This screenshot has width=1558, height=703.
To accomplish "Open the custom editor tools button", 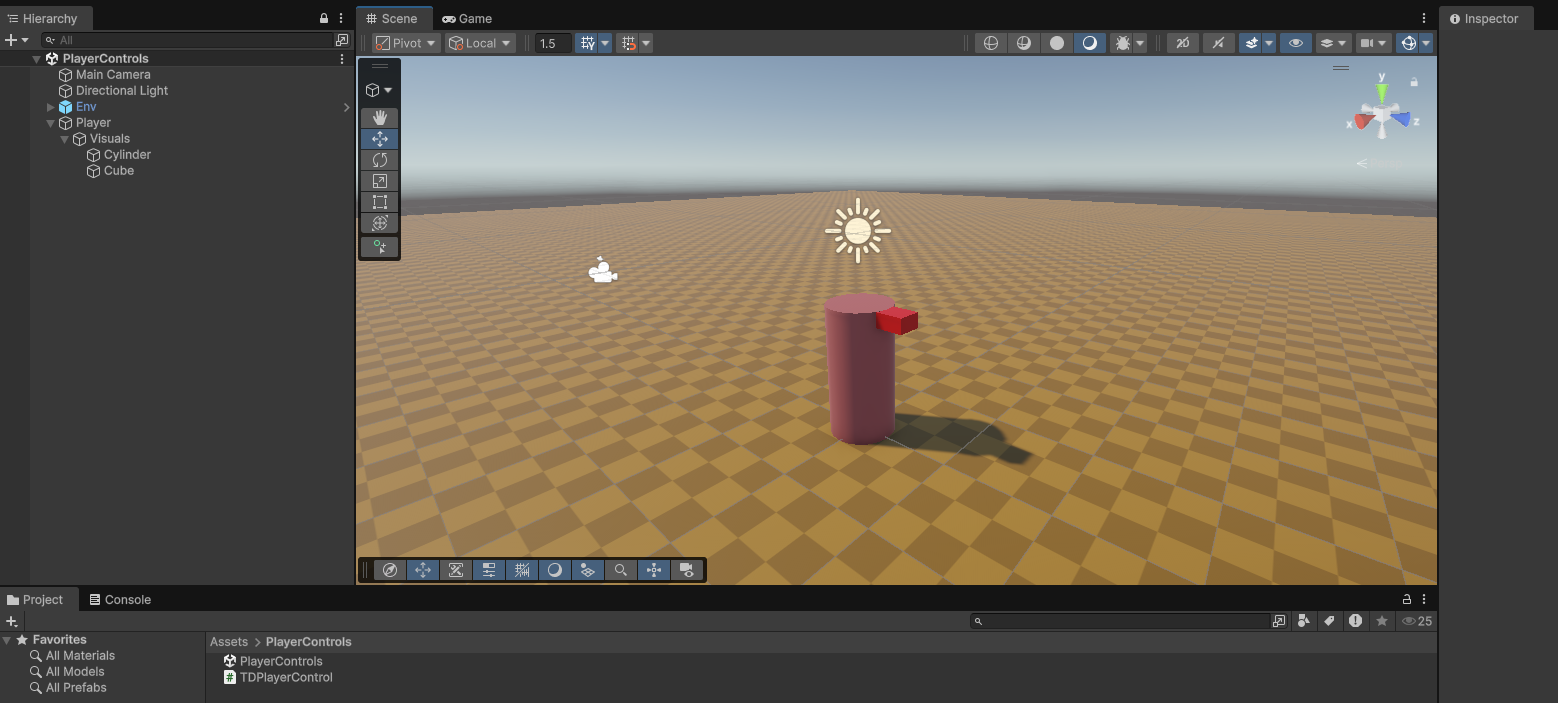I will coord(380,246).
